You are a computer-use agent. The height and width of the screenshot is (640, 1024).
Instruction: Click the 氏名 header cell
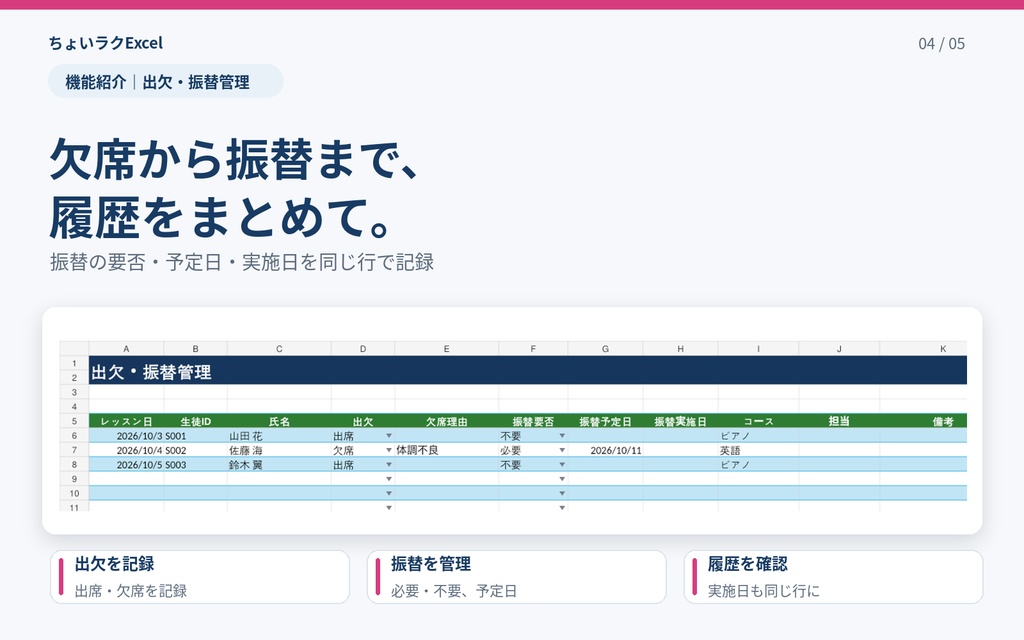279,421
